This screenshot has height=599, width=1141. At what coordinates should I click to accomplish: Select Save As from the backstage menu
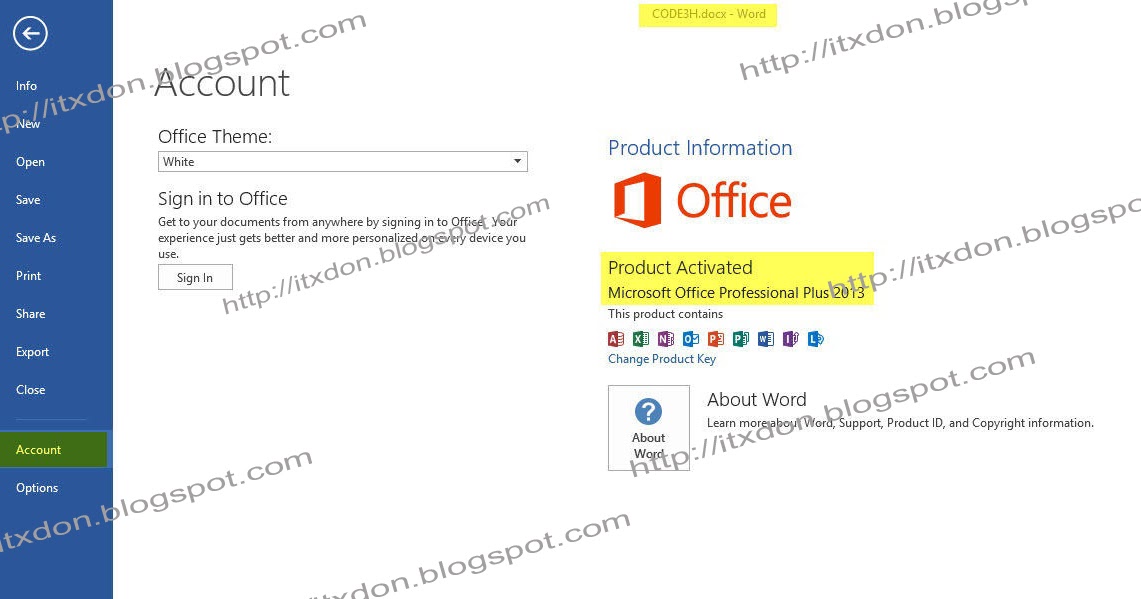[36, 238]
